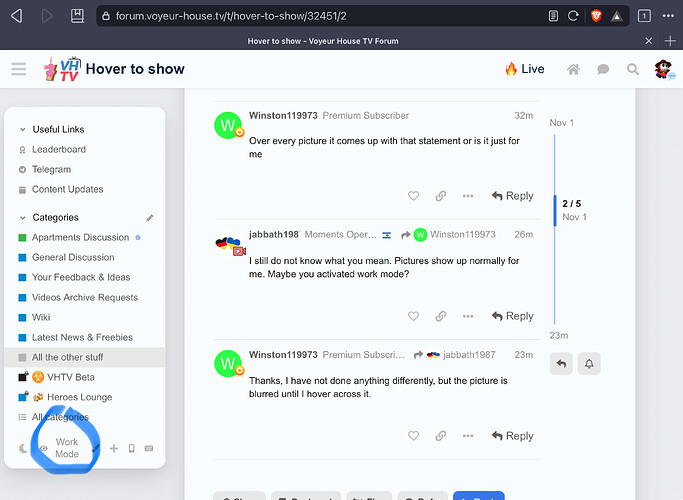Collapse the Categories section
Image resolution: width=683 pixels, height=500 pixels.
(x=24, y=217)
